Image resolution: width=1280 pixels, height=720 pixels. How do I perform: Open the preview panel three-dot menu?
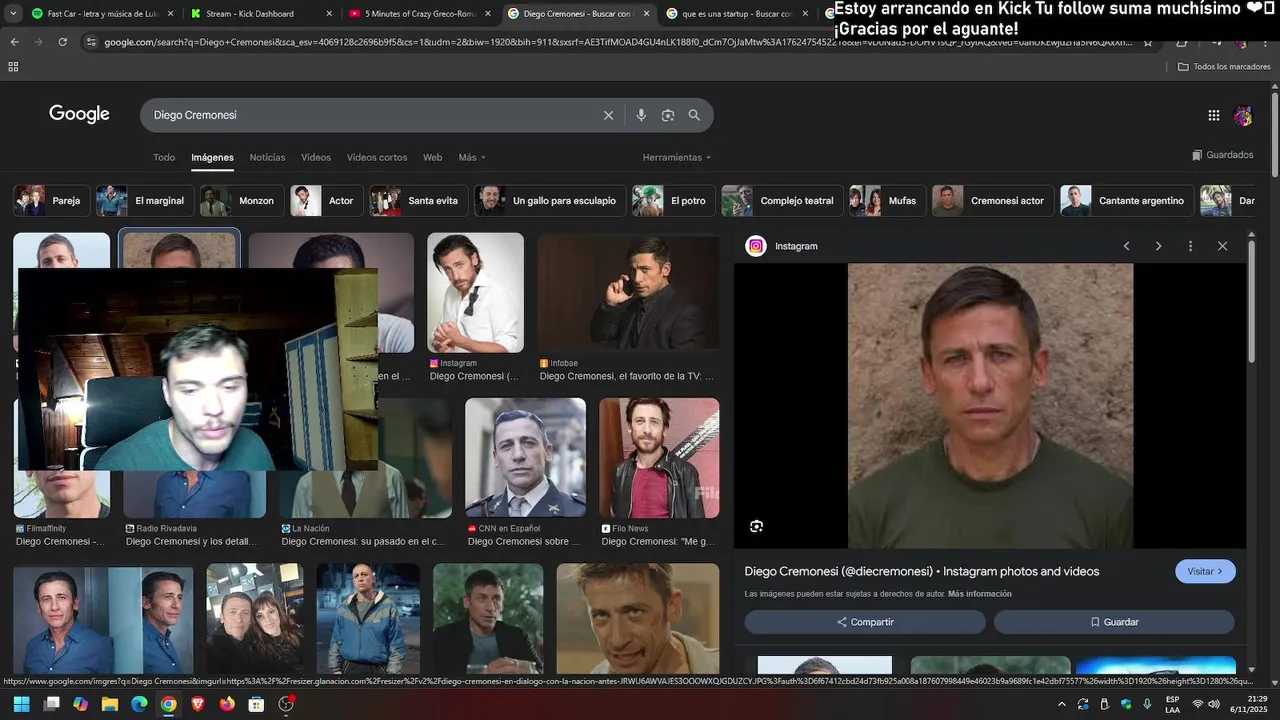click(x=1190, y=246)
